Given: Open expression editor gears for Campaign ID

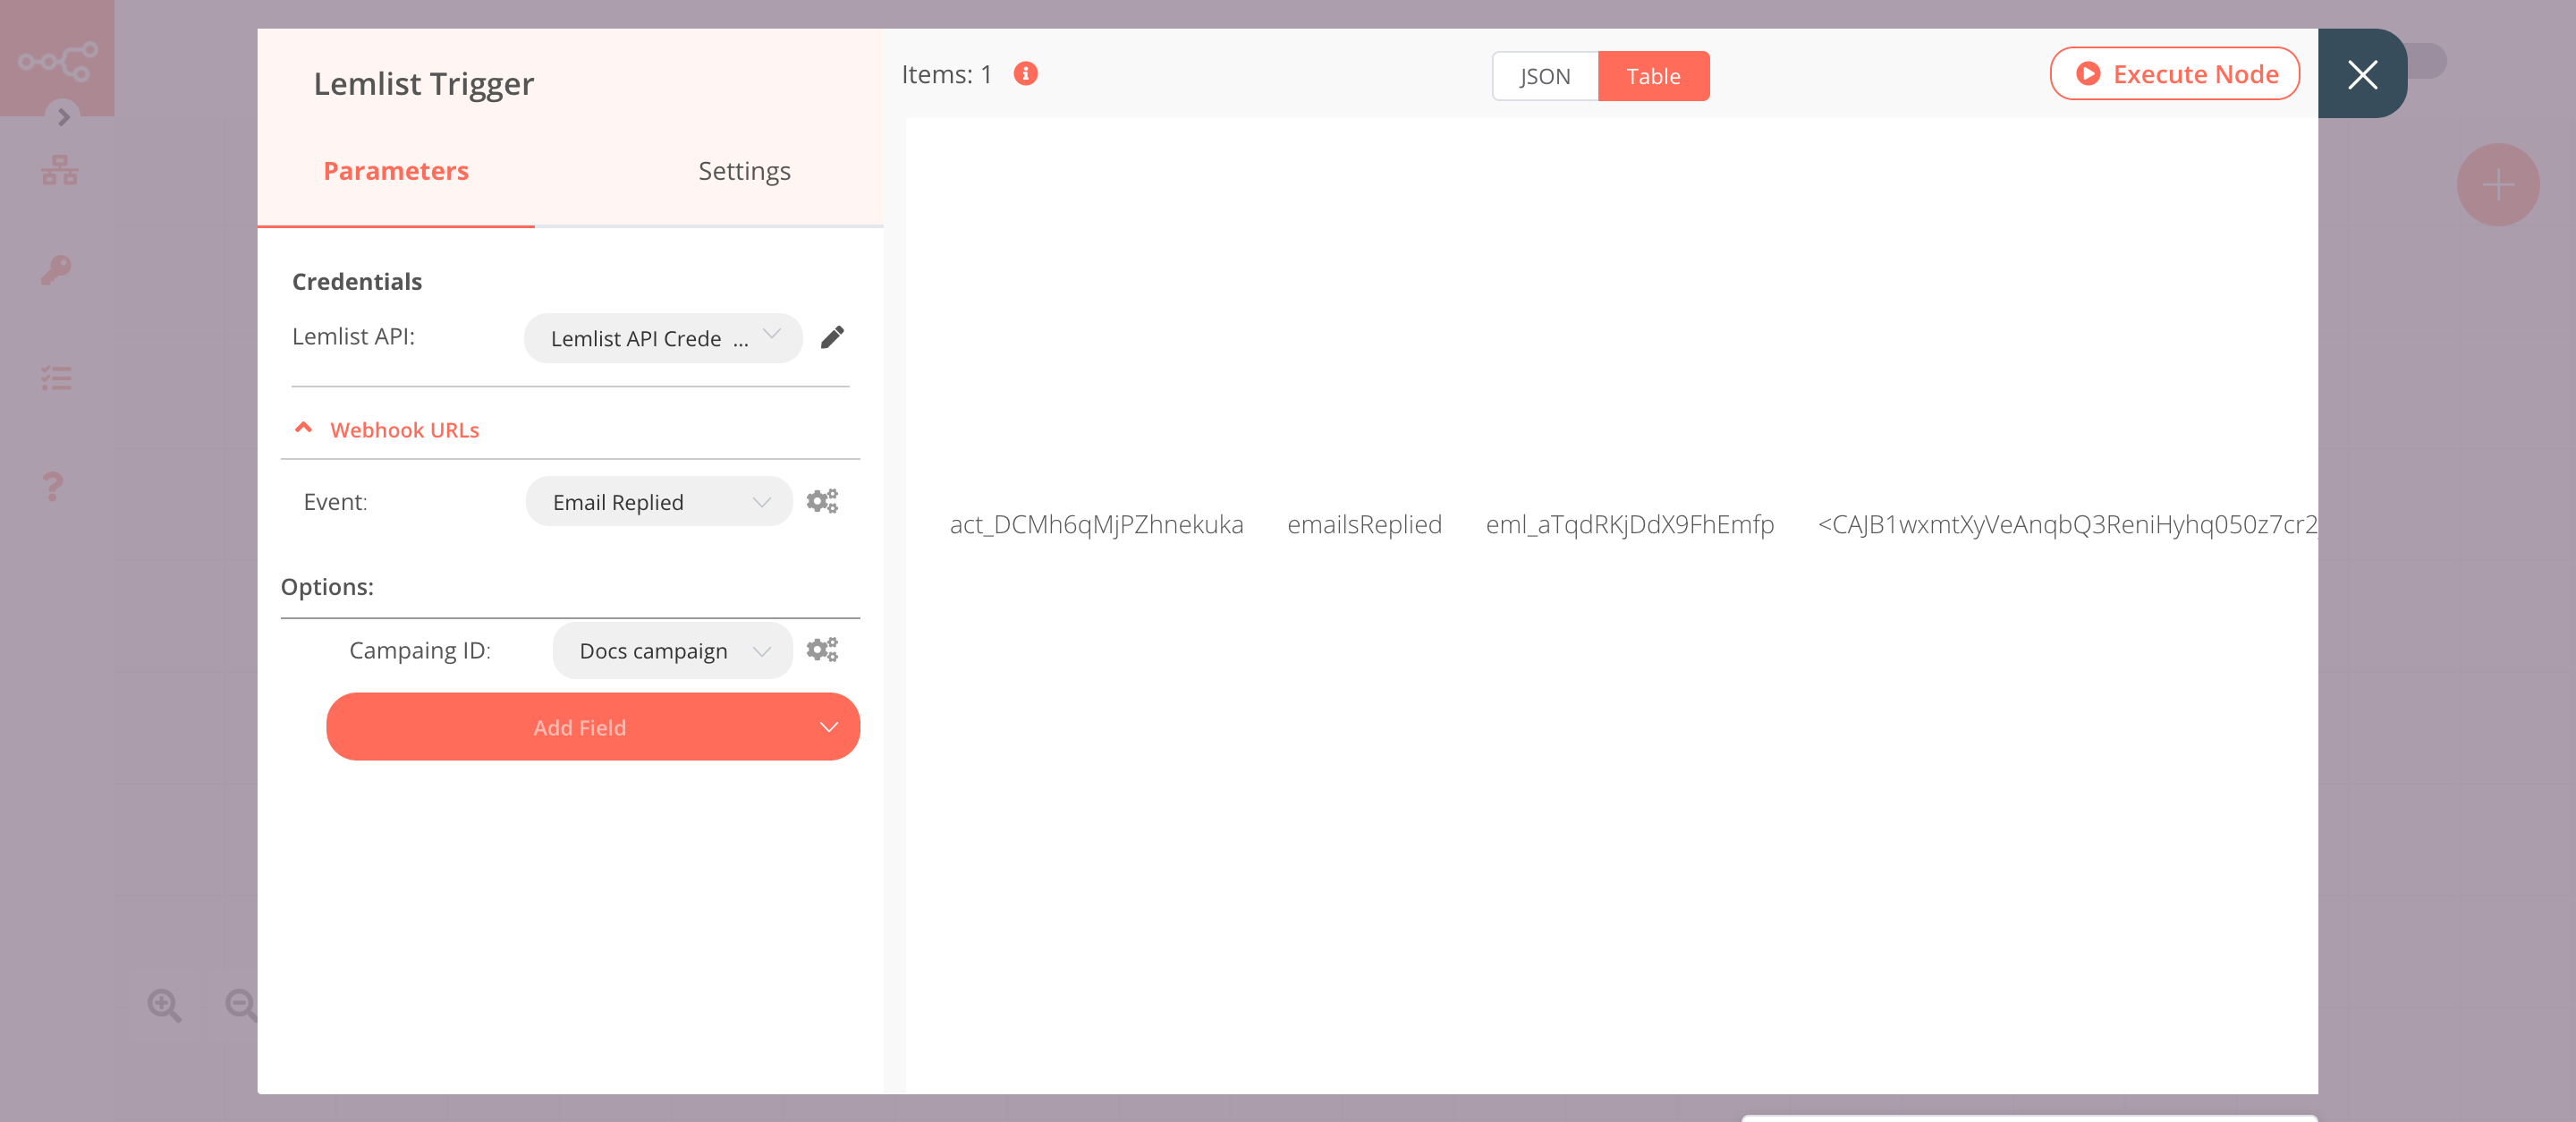Looking at the screenshot, I should [x=823, y=649].
